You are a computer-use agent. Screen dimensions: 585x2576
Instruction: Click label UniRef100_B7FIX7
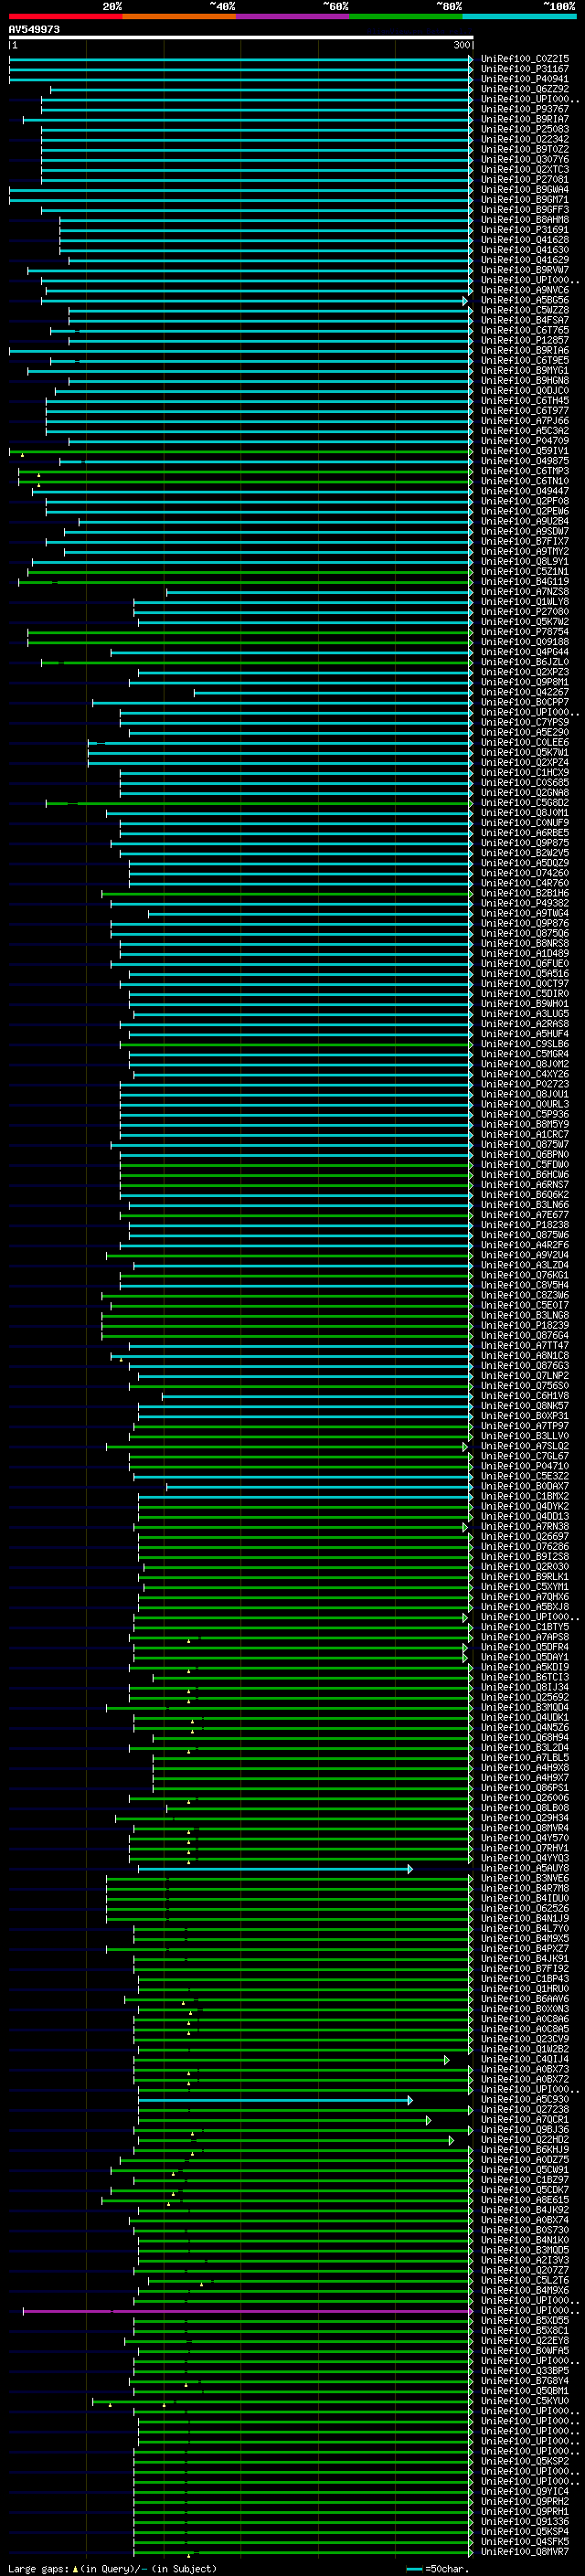click(525, 541)
